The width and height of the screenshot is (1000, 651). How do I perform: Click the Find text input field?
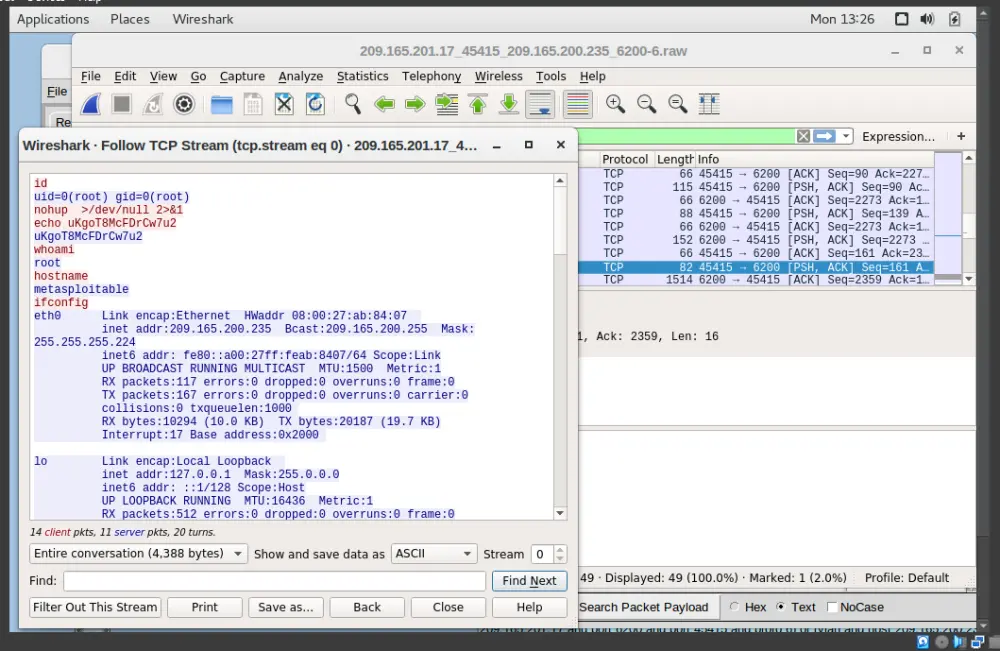(274, 580)
